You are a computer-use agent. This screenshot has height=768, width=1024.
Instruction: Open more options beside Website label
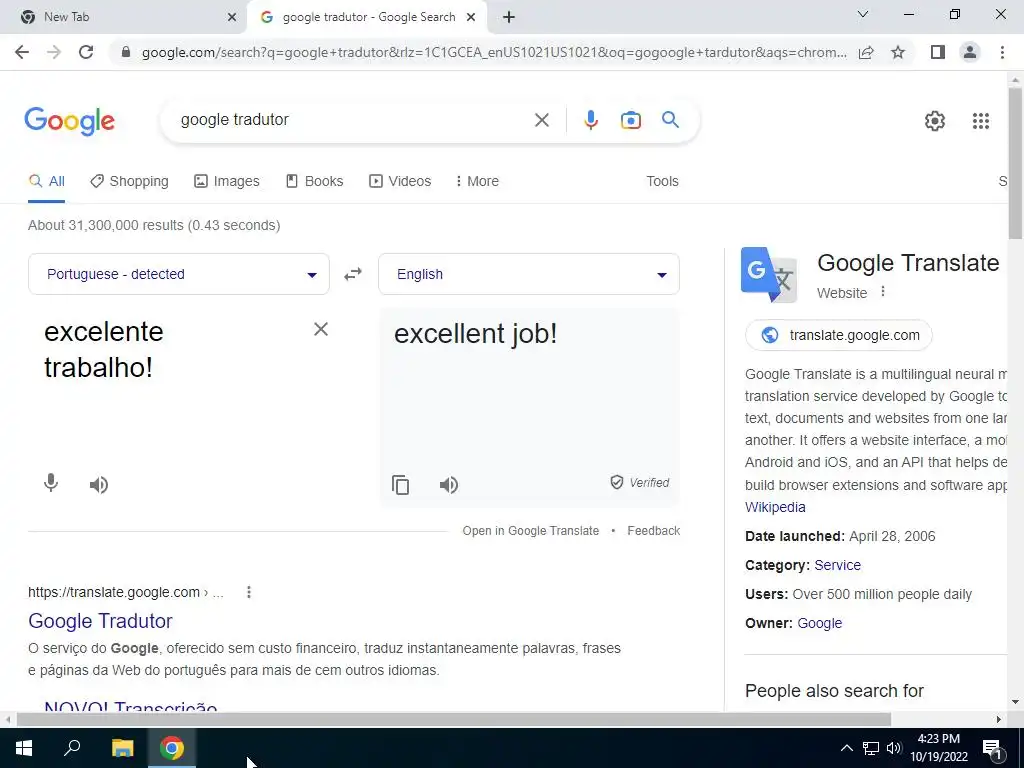tap(883, 291)
